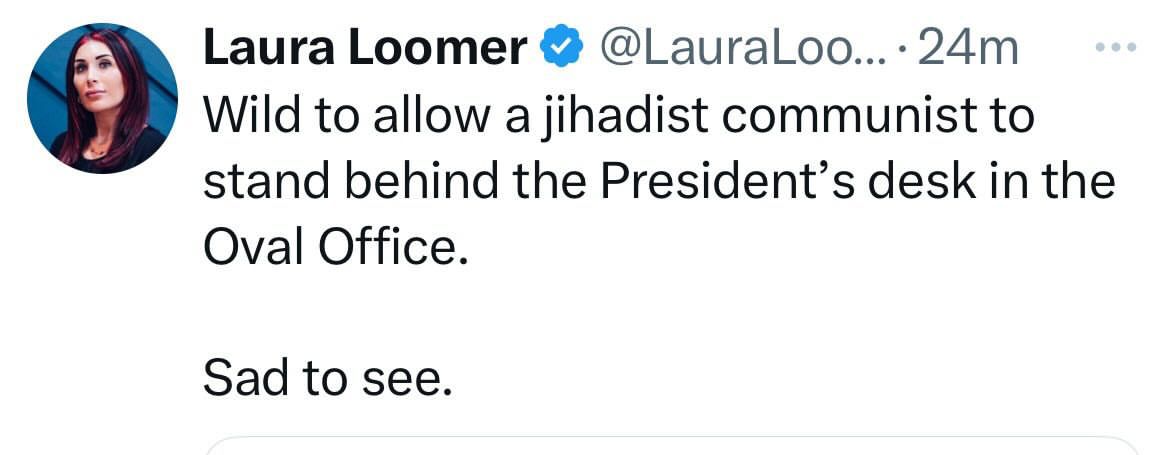Click the "Laura Loomer" display name

tap(366, 48)
